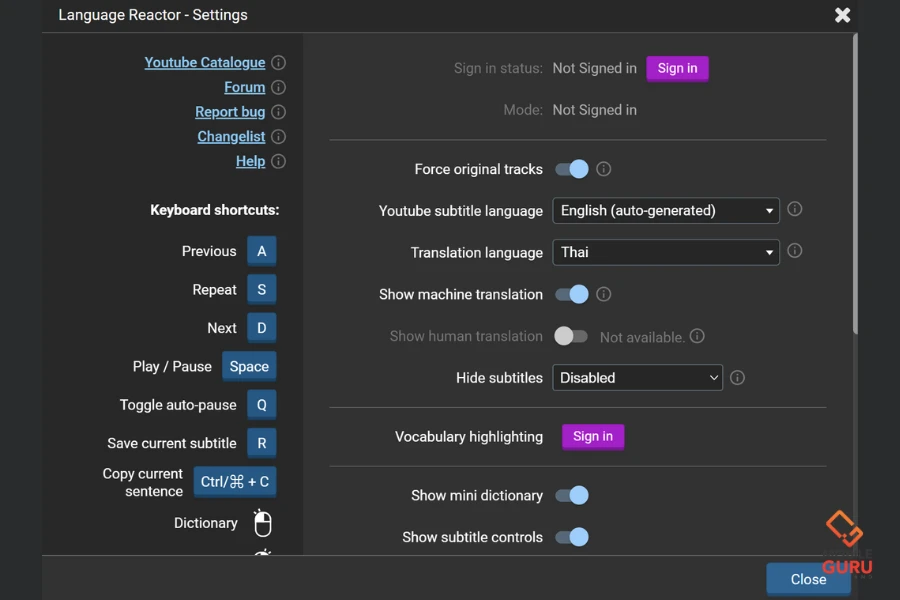Click the 'Not Signed in' Mode value
Image resolution: width=900 pixels, height=600 pixels.
(595, 110)
